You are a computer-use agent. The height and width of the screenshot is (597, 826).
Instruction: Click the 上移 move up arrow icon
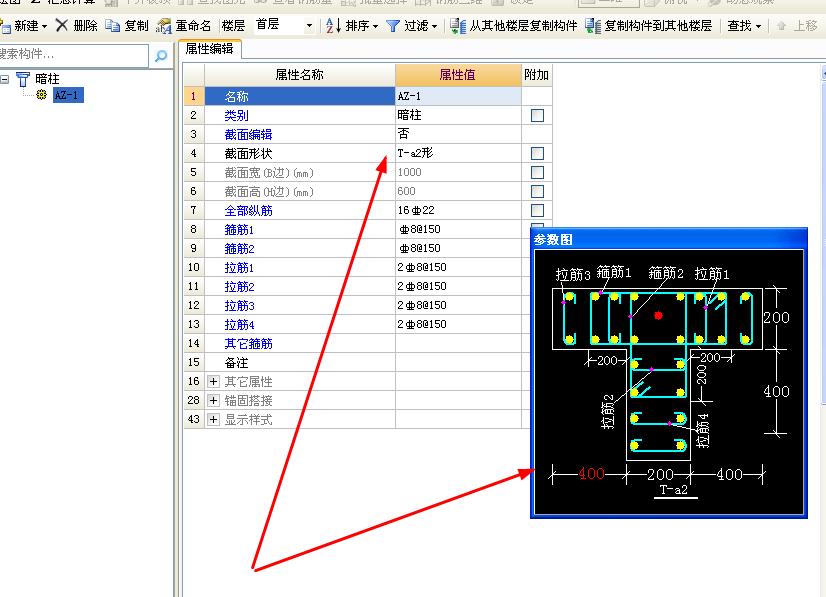(781, 25)
